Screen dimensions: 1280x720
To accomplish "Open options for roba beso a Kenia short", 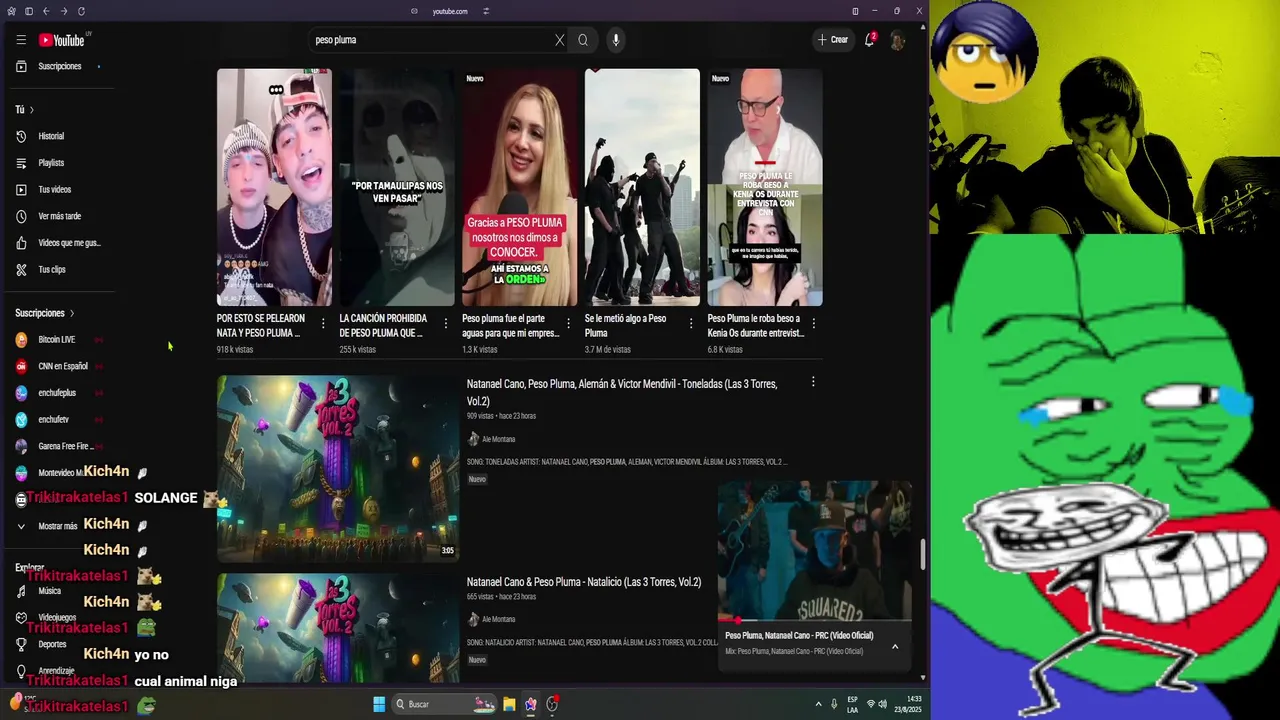I will pyautogui.click(x=813, y=323).
